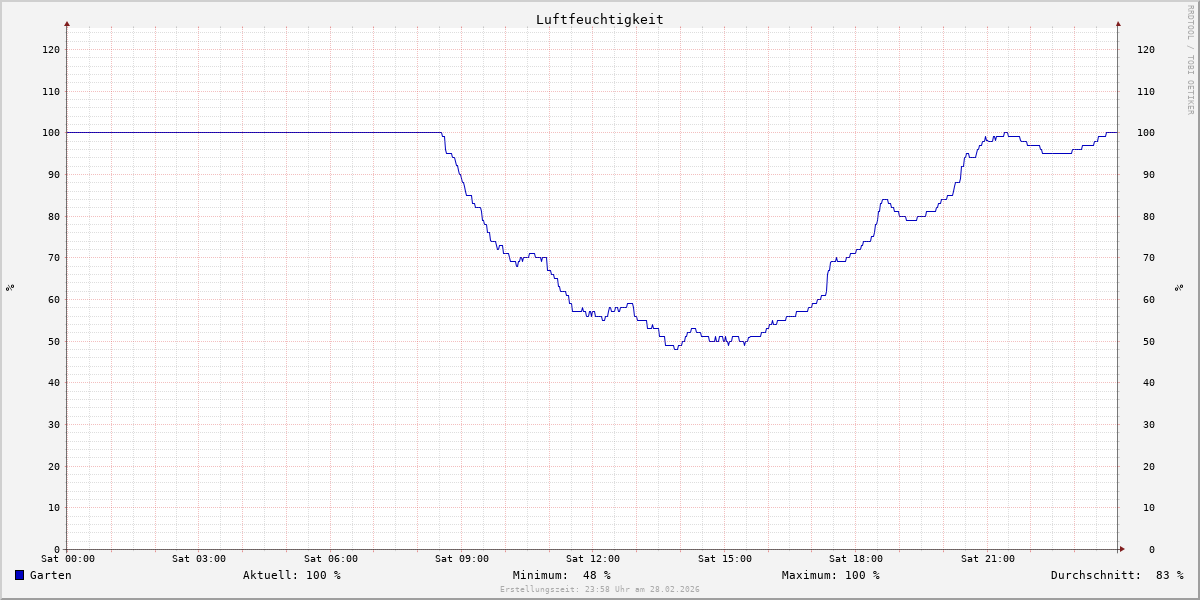
Task: Select the Sat 18:00 time axis label
Action: [856, 559]
